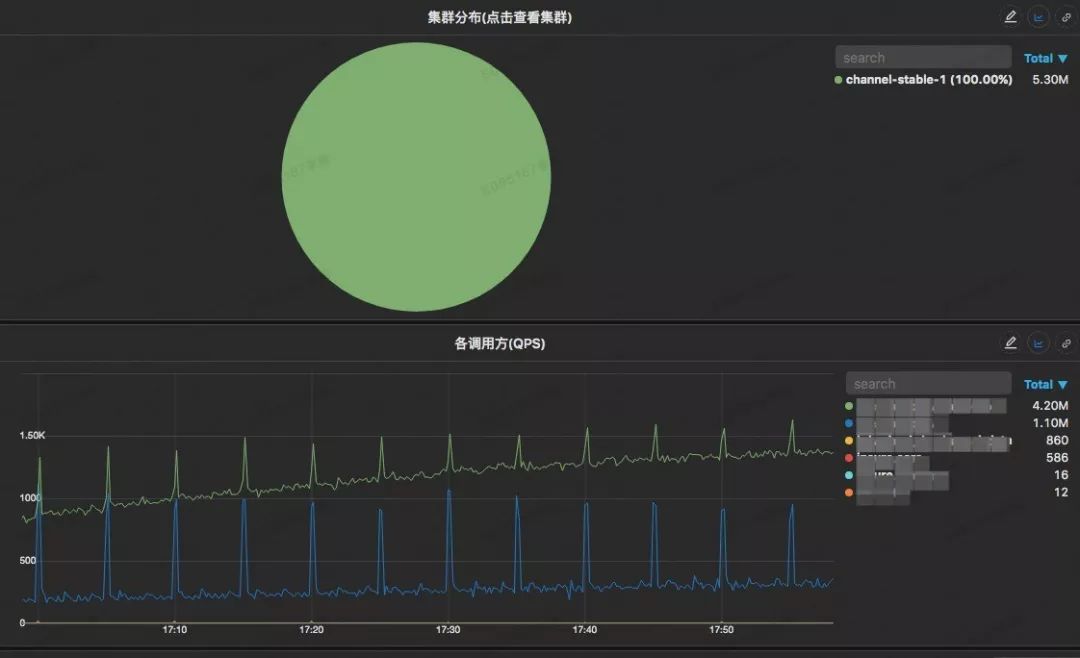Open the chart view icon of QPS panel

[x=1039, y=343]
